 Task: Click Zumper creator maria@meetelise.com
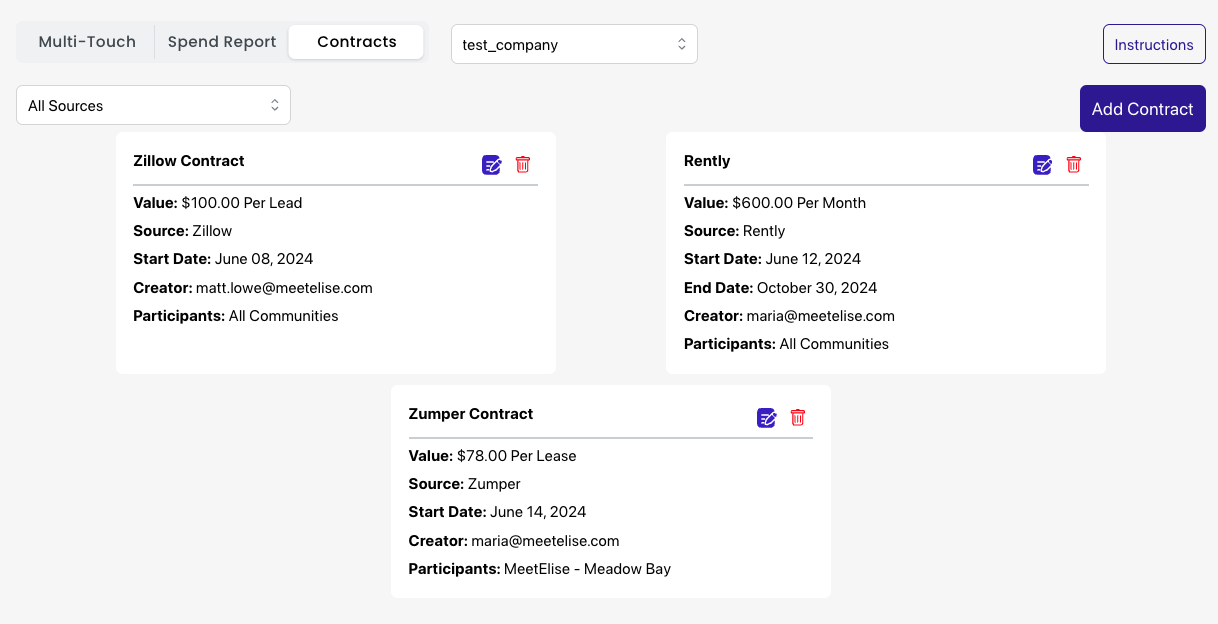coord(546,541)
